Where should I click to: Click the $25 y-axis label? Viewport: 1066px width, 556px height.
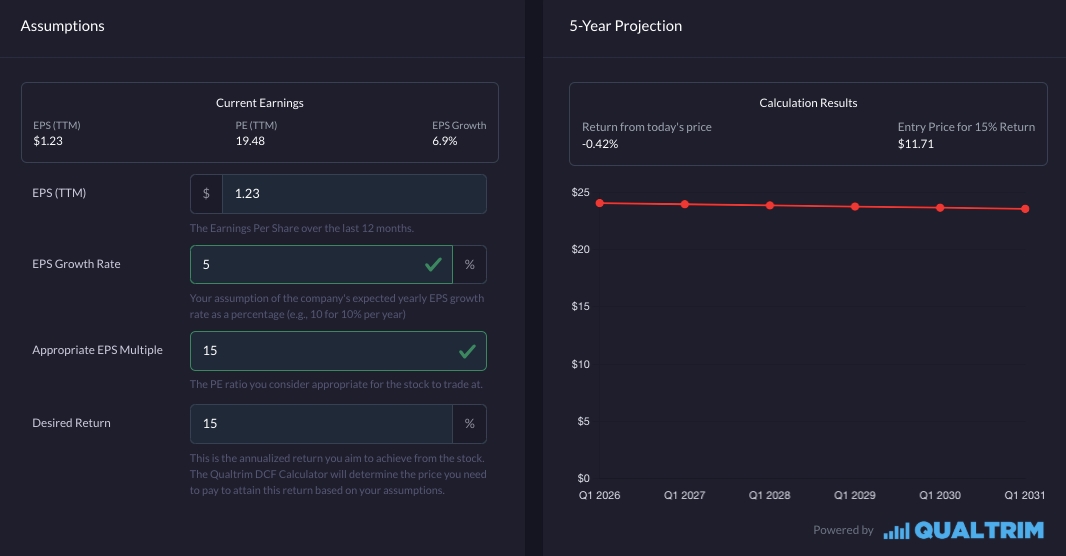[x=581, y=193]
